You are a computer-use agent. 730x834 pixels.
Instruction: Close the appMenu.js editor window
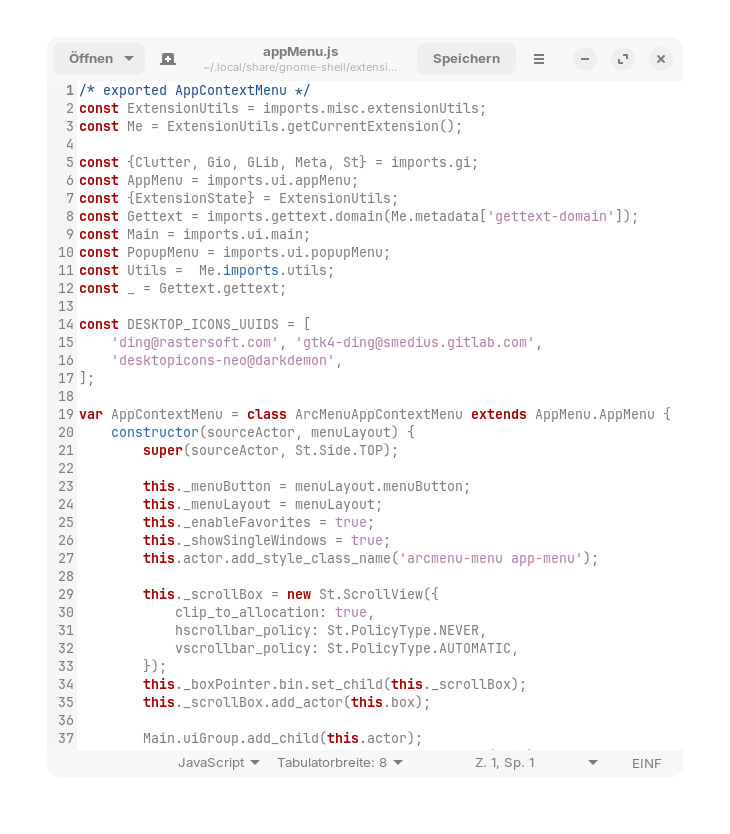661,59
